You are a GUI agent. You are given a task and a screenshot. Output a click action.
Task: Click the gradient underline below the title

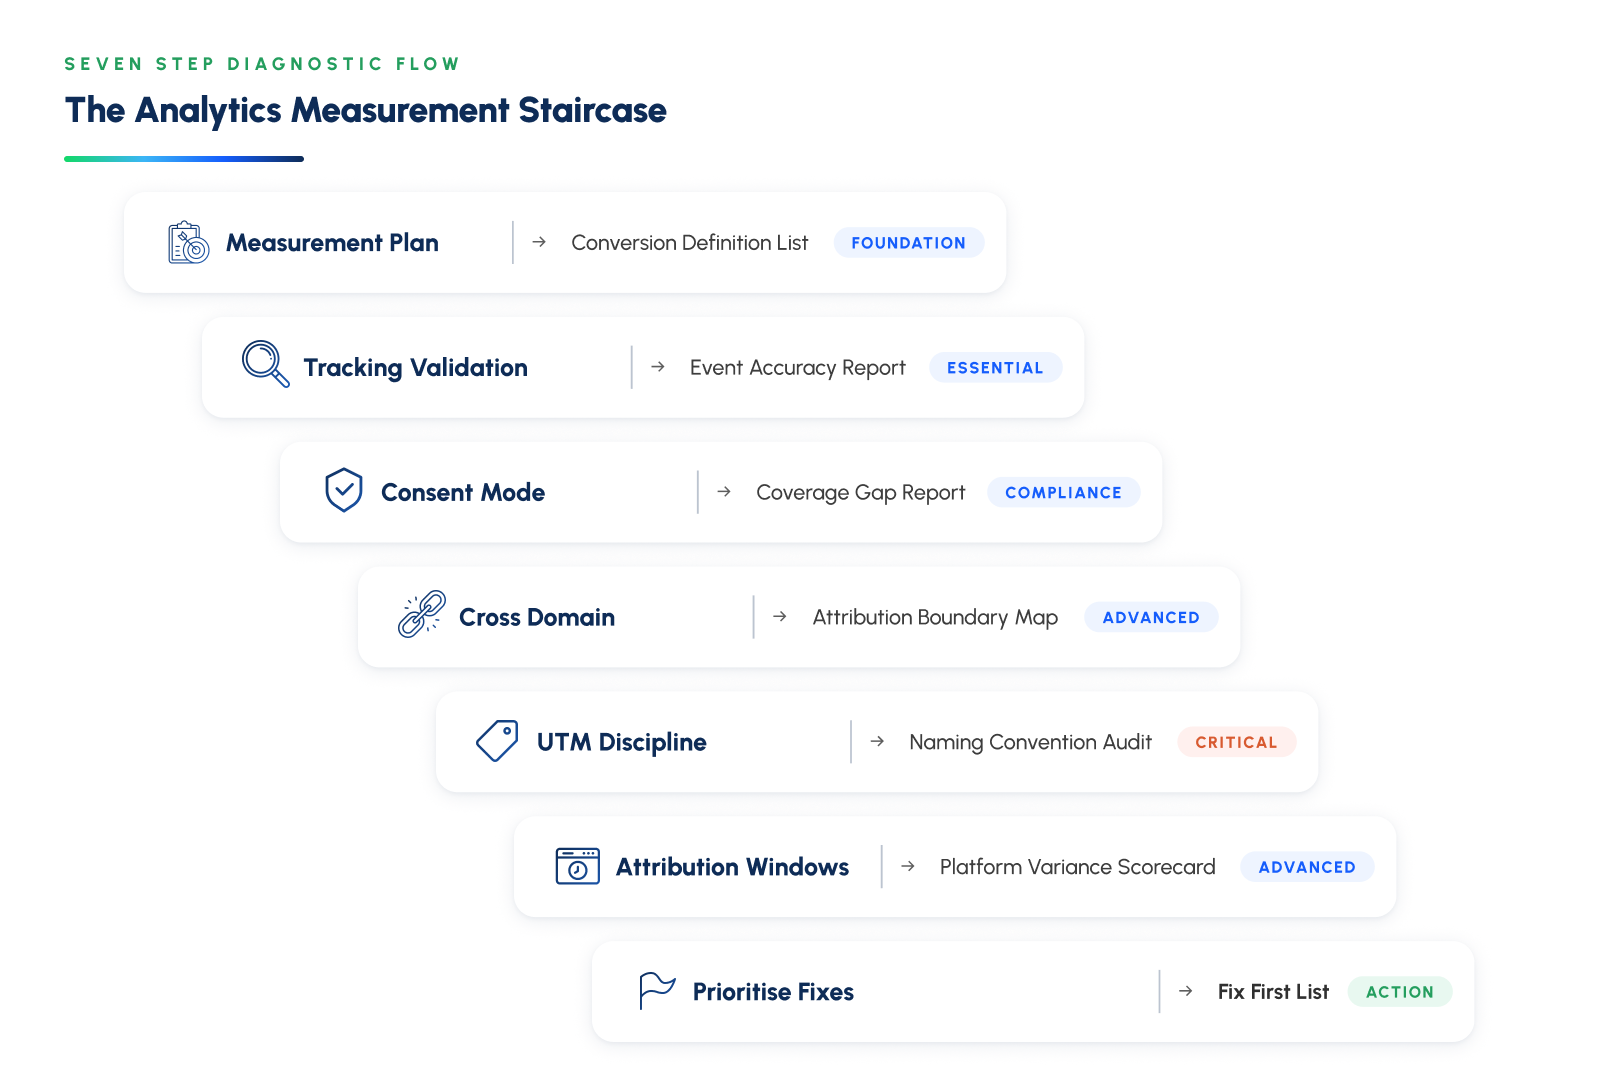click(184, 159)
